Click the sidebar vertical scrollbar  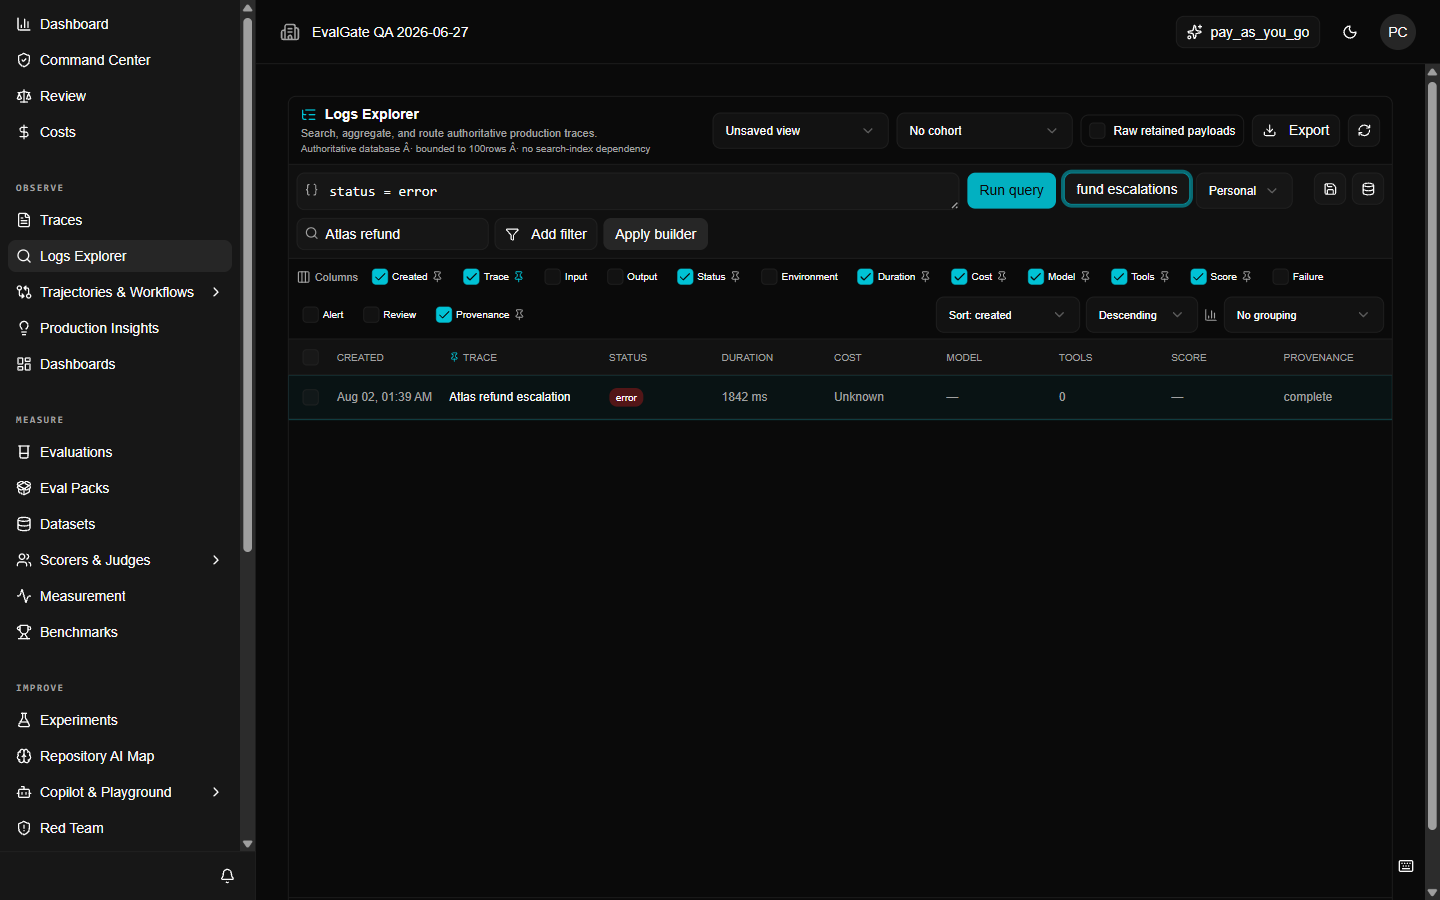tap(247, 284)
